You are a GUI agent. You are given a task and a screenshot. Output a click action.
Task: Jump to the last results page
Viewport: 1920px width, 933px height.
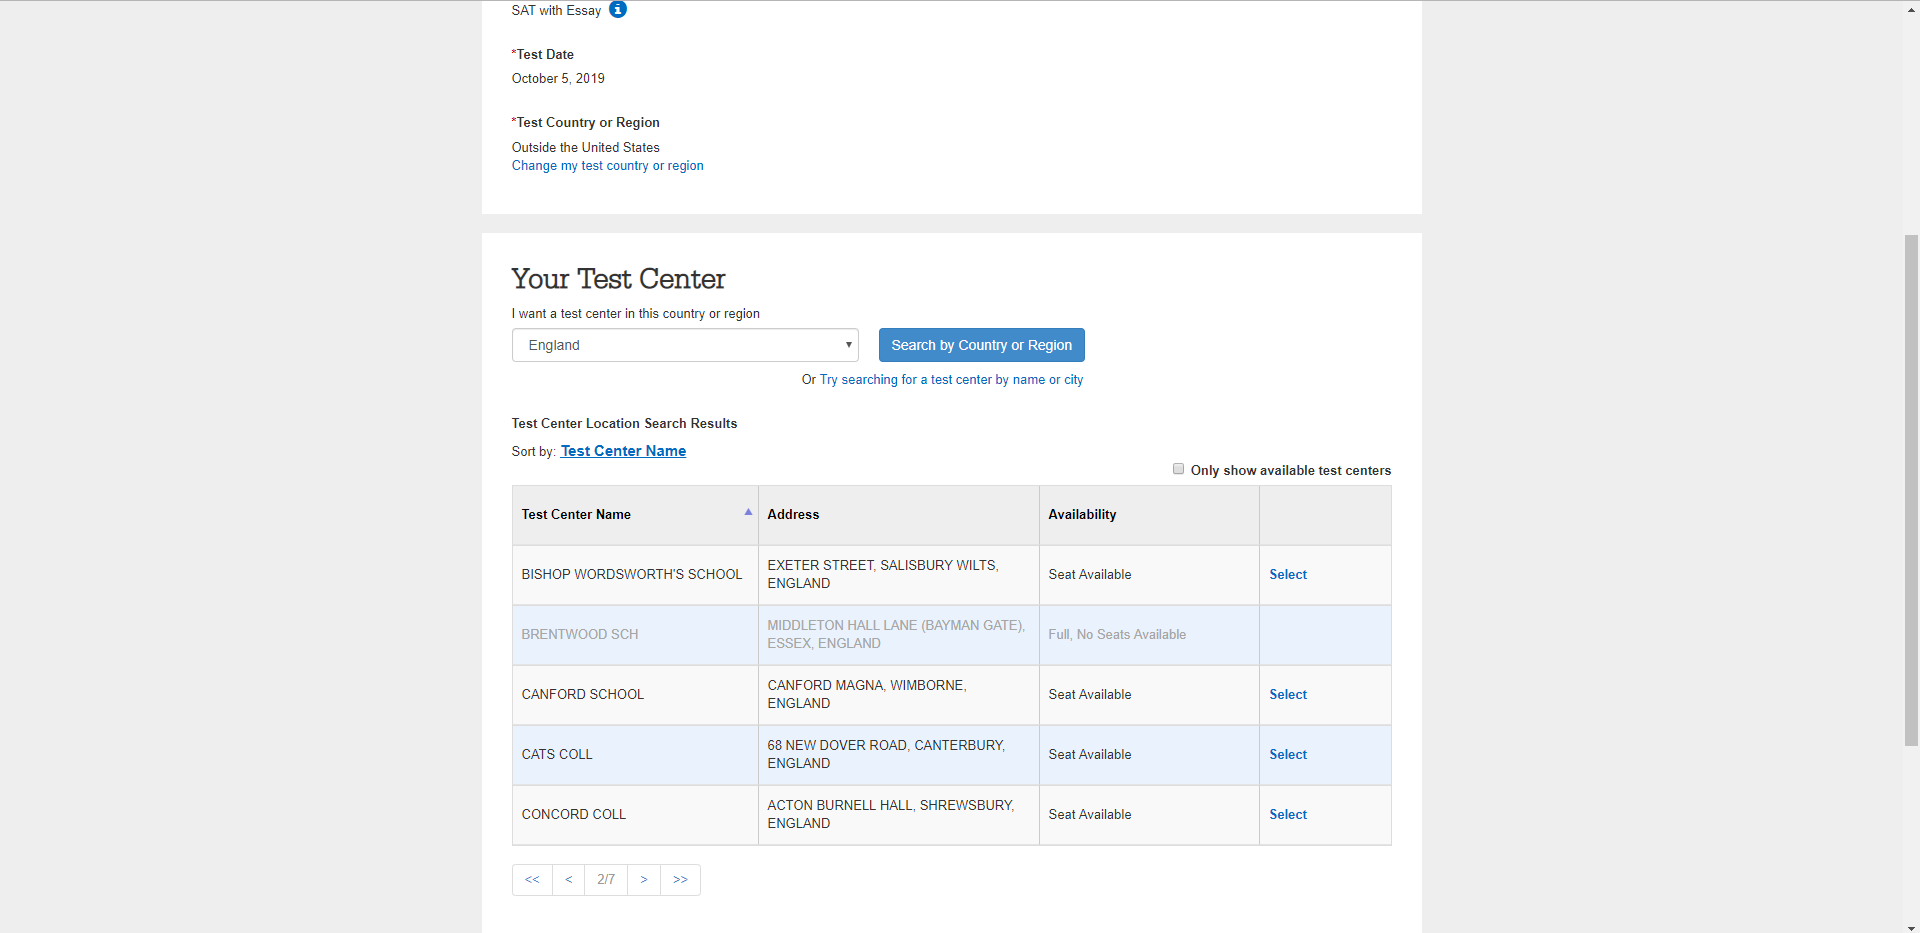tap(680, 880)
